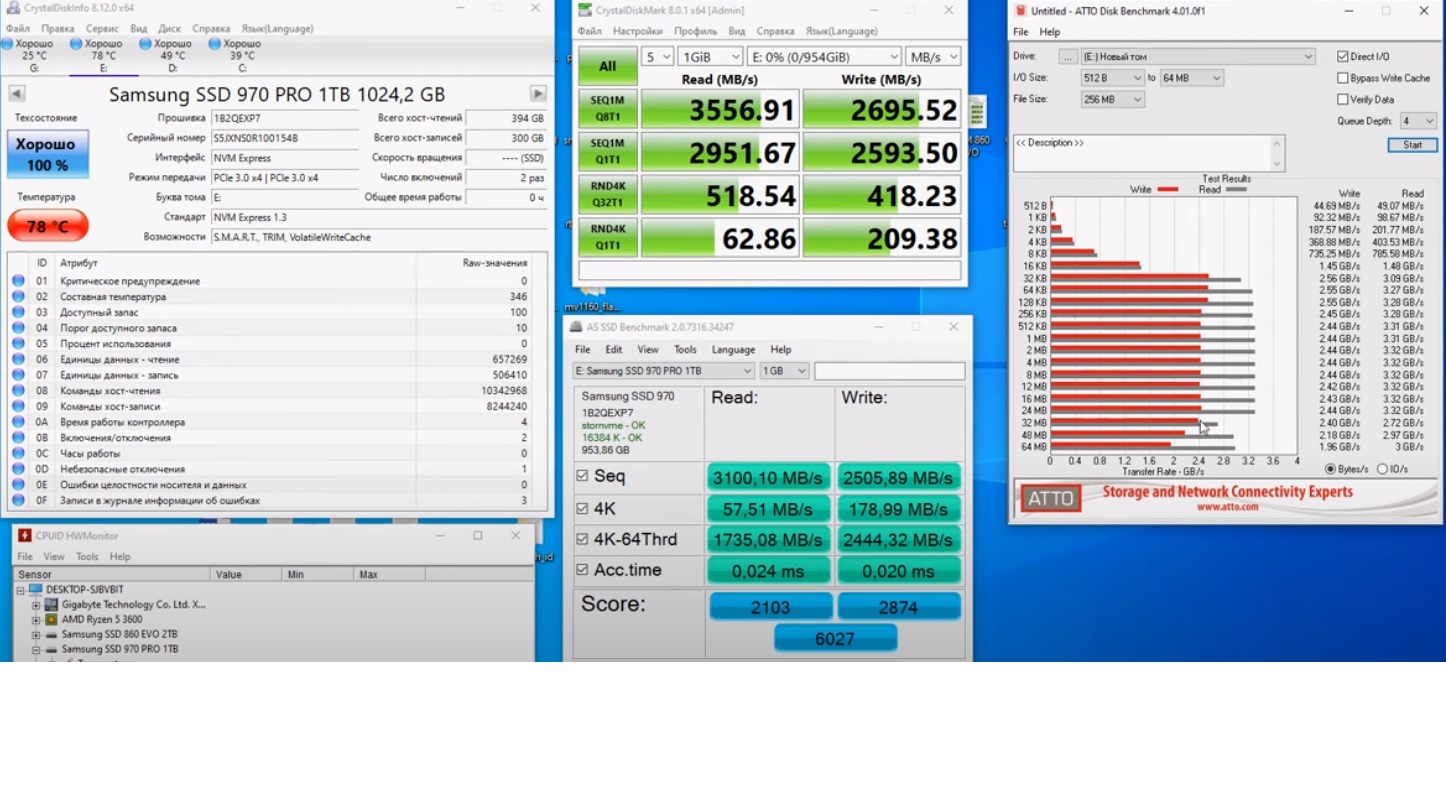Click the ATTO Description text field
This screenshot has height=786, width=1446.
click(x=1149, y=154)
